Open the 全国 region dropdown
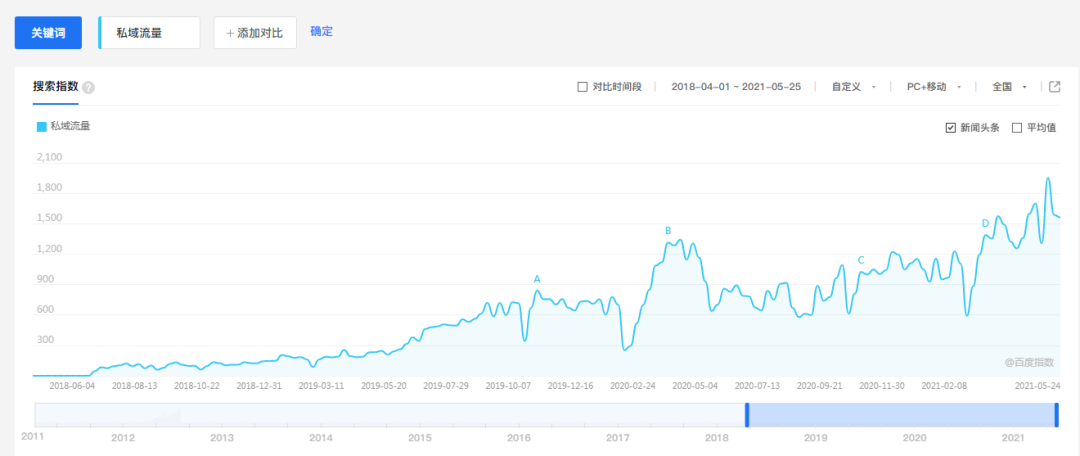 1009,87
